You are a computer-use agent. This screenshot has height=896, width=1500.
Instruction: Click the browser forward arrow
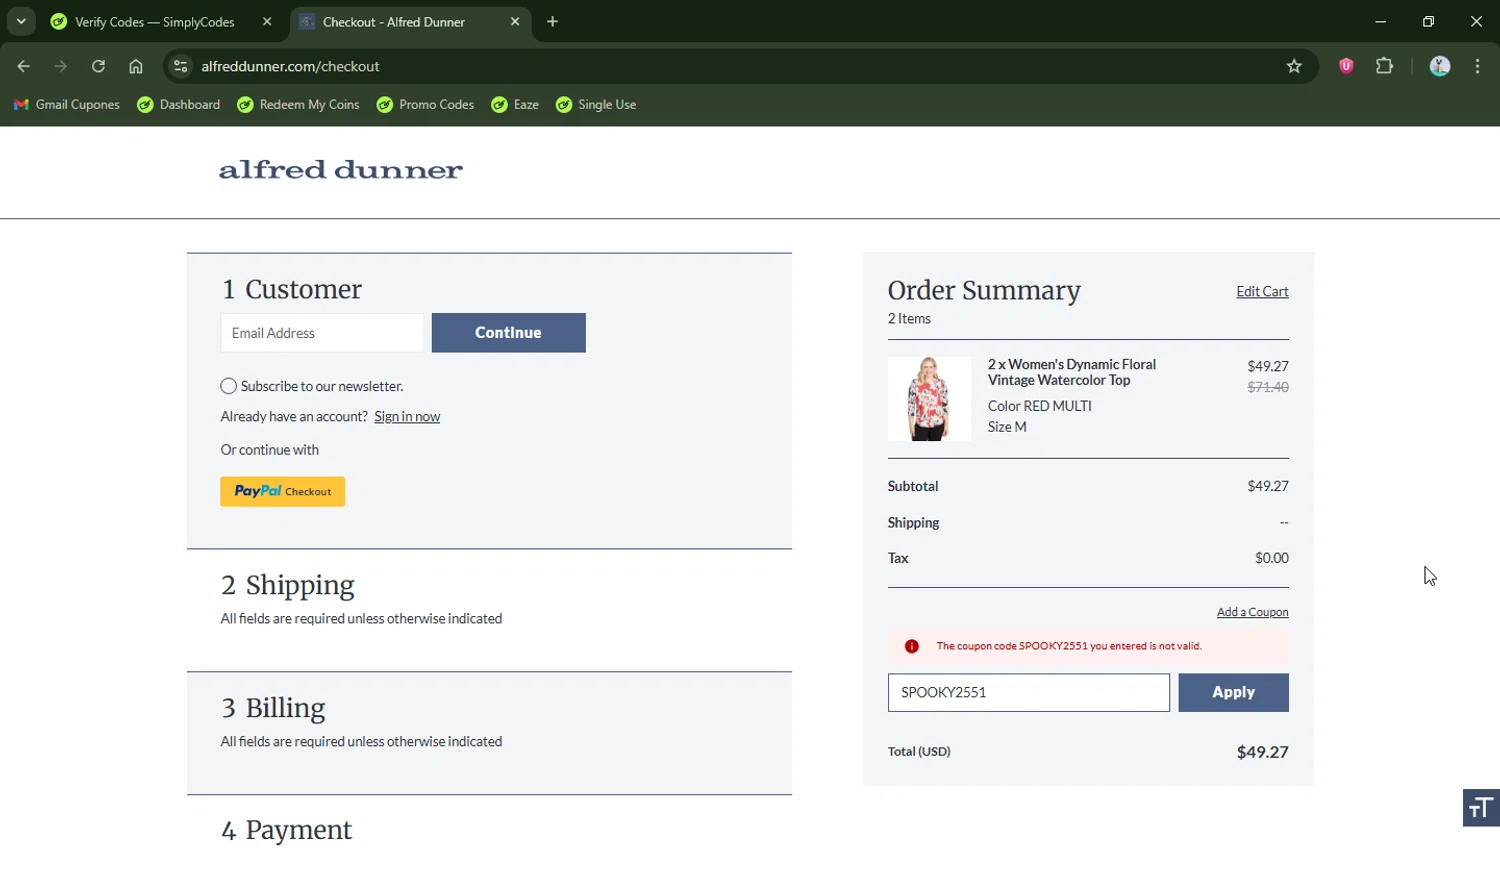pyautogui.click(x=61, y=67)
